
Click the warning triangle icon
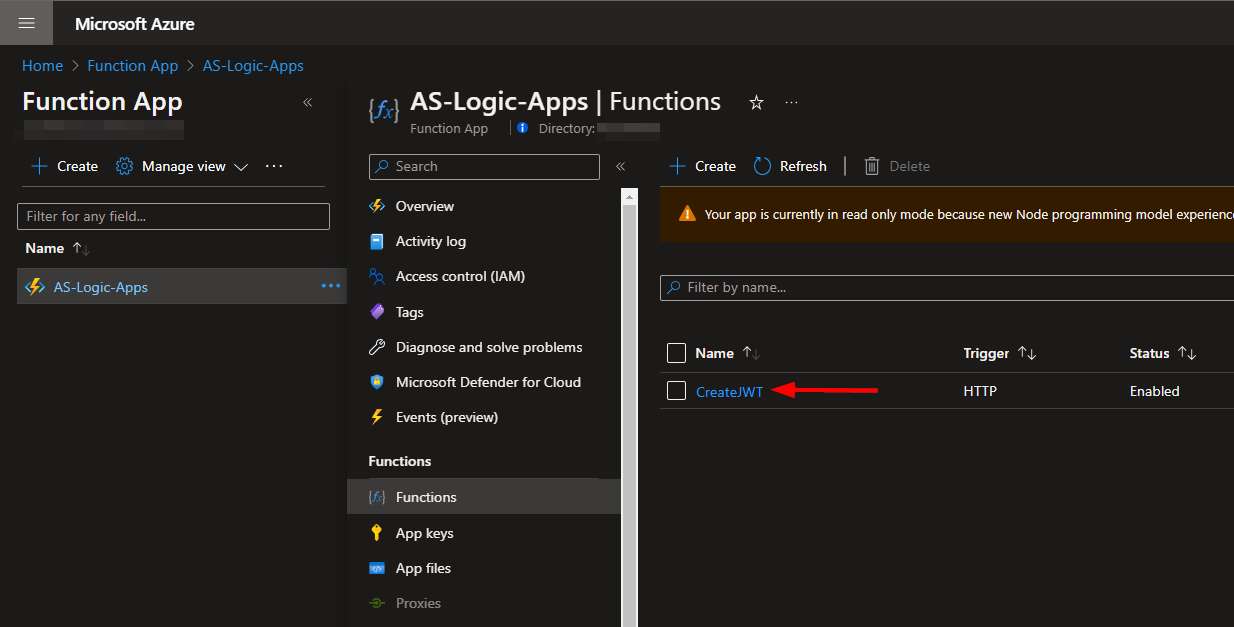[687, 213]
